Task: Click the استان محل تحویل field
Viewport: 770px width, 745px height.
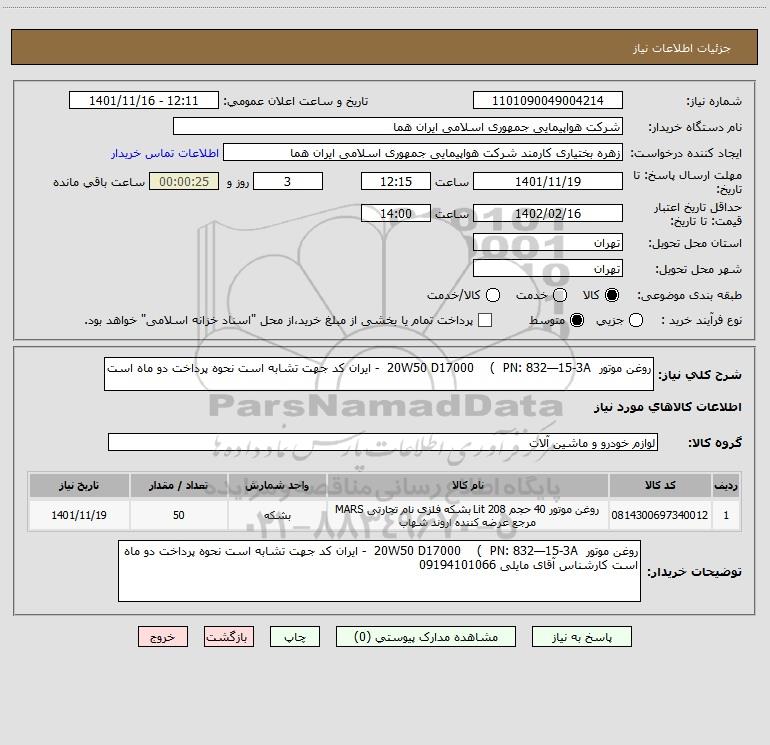Action: pos(547,243)
